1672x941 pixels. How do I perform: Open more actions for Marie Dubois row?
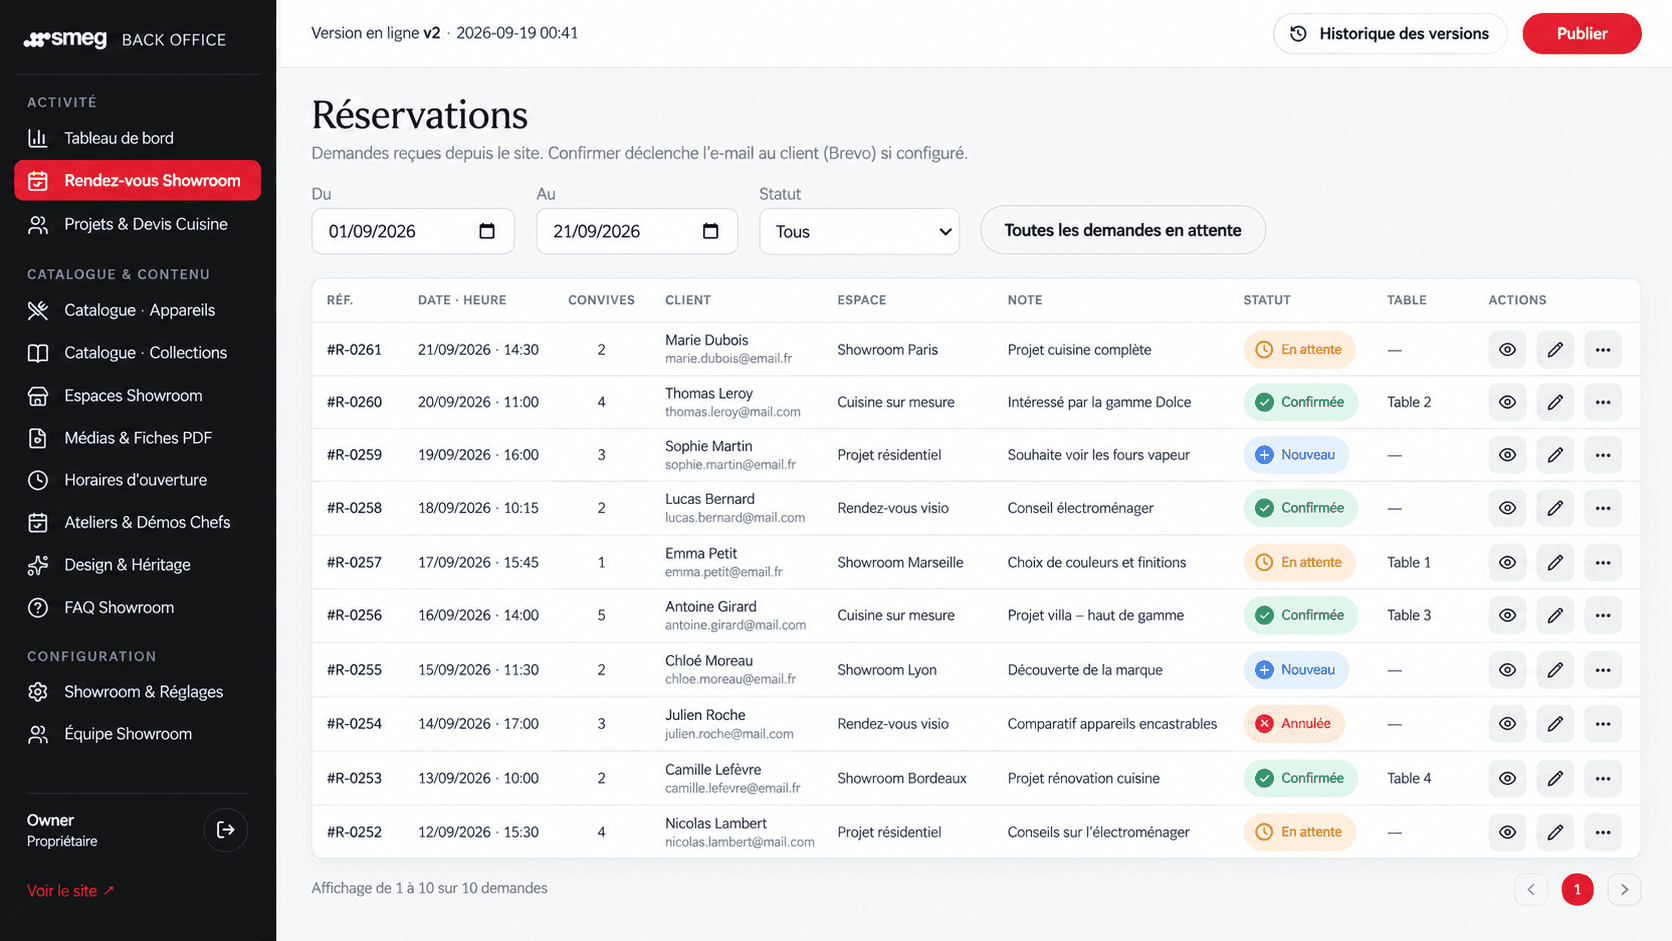click(1603, 350)
